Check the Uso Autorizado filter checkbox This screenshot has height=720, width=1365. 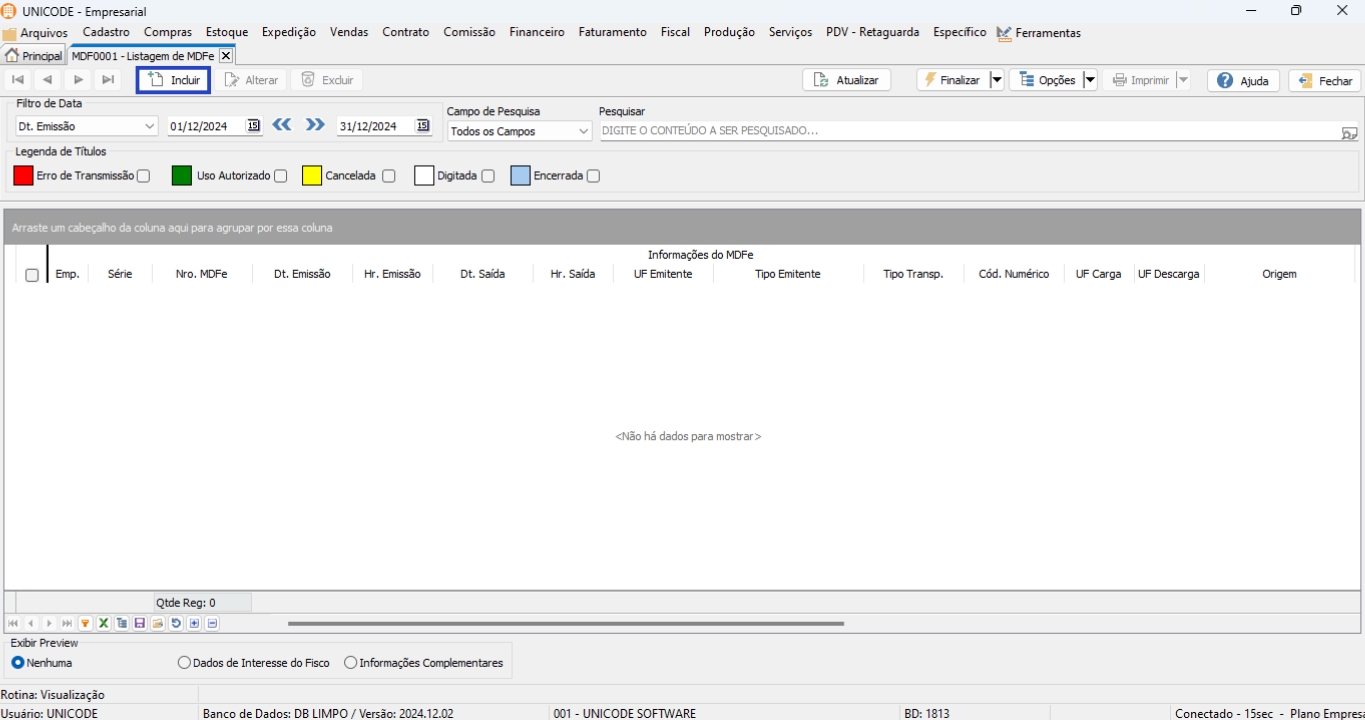coord(281,176)
